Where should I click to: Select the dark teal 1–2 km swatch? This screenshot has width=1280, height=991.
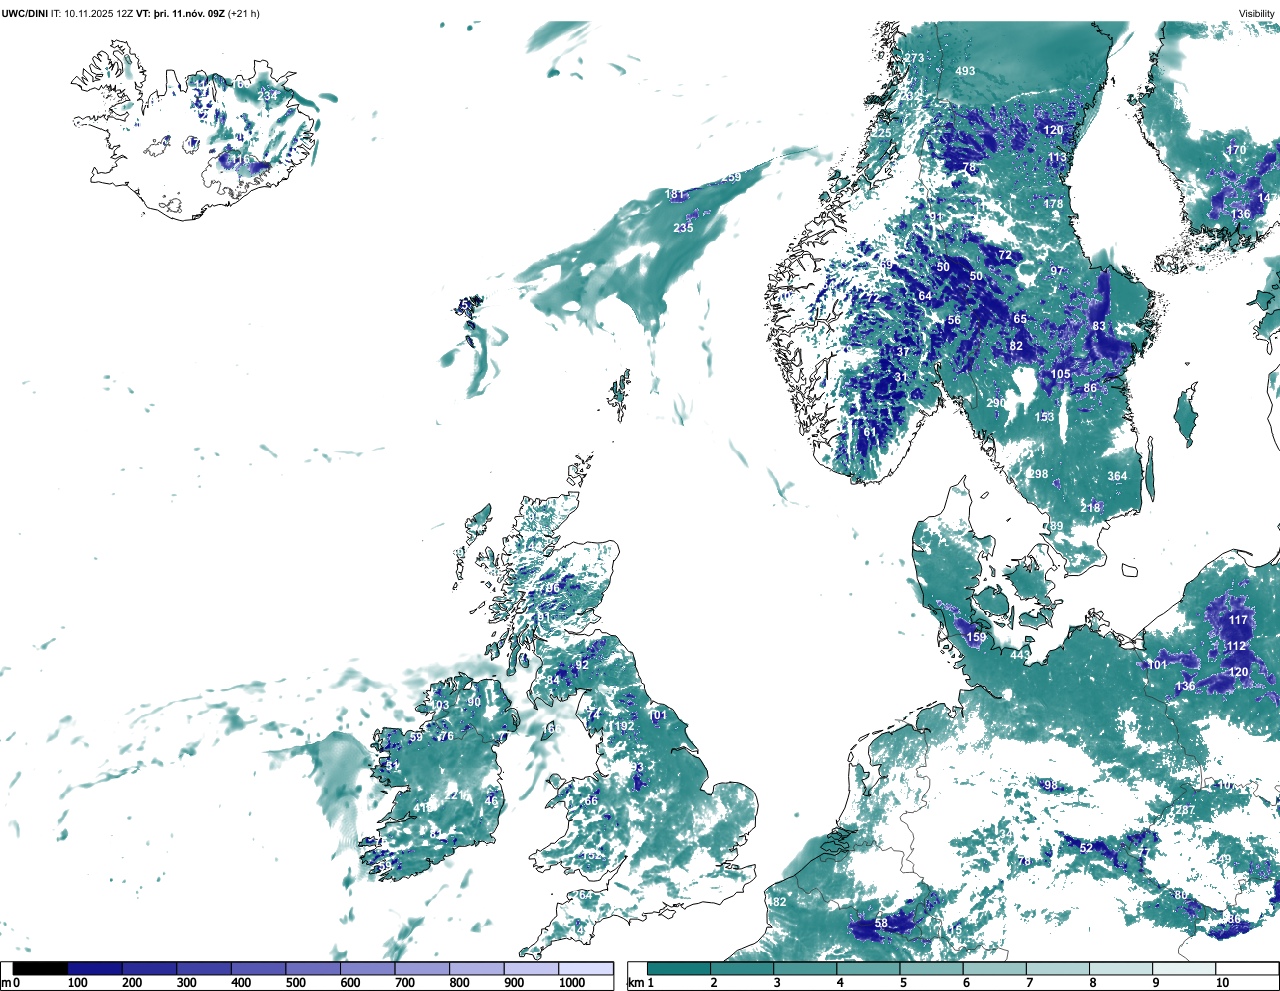679,968
